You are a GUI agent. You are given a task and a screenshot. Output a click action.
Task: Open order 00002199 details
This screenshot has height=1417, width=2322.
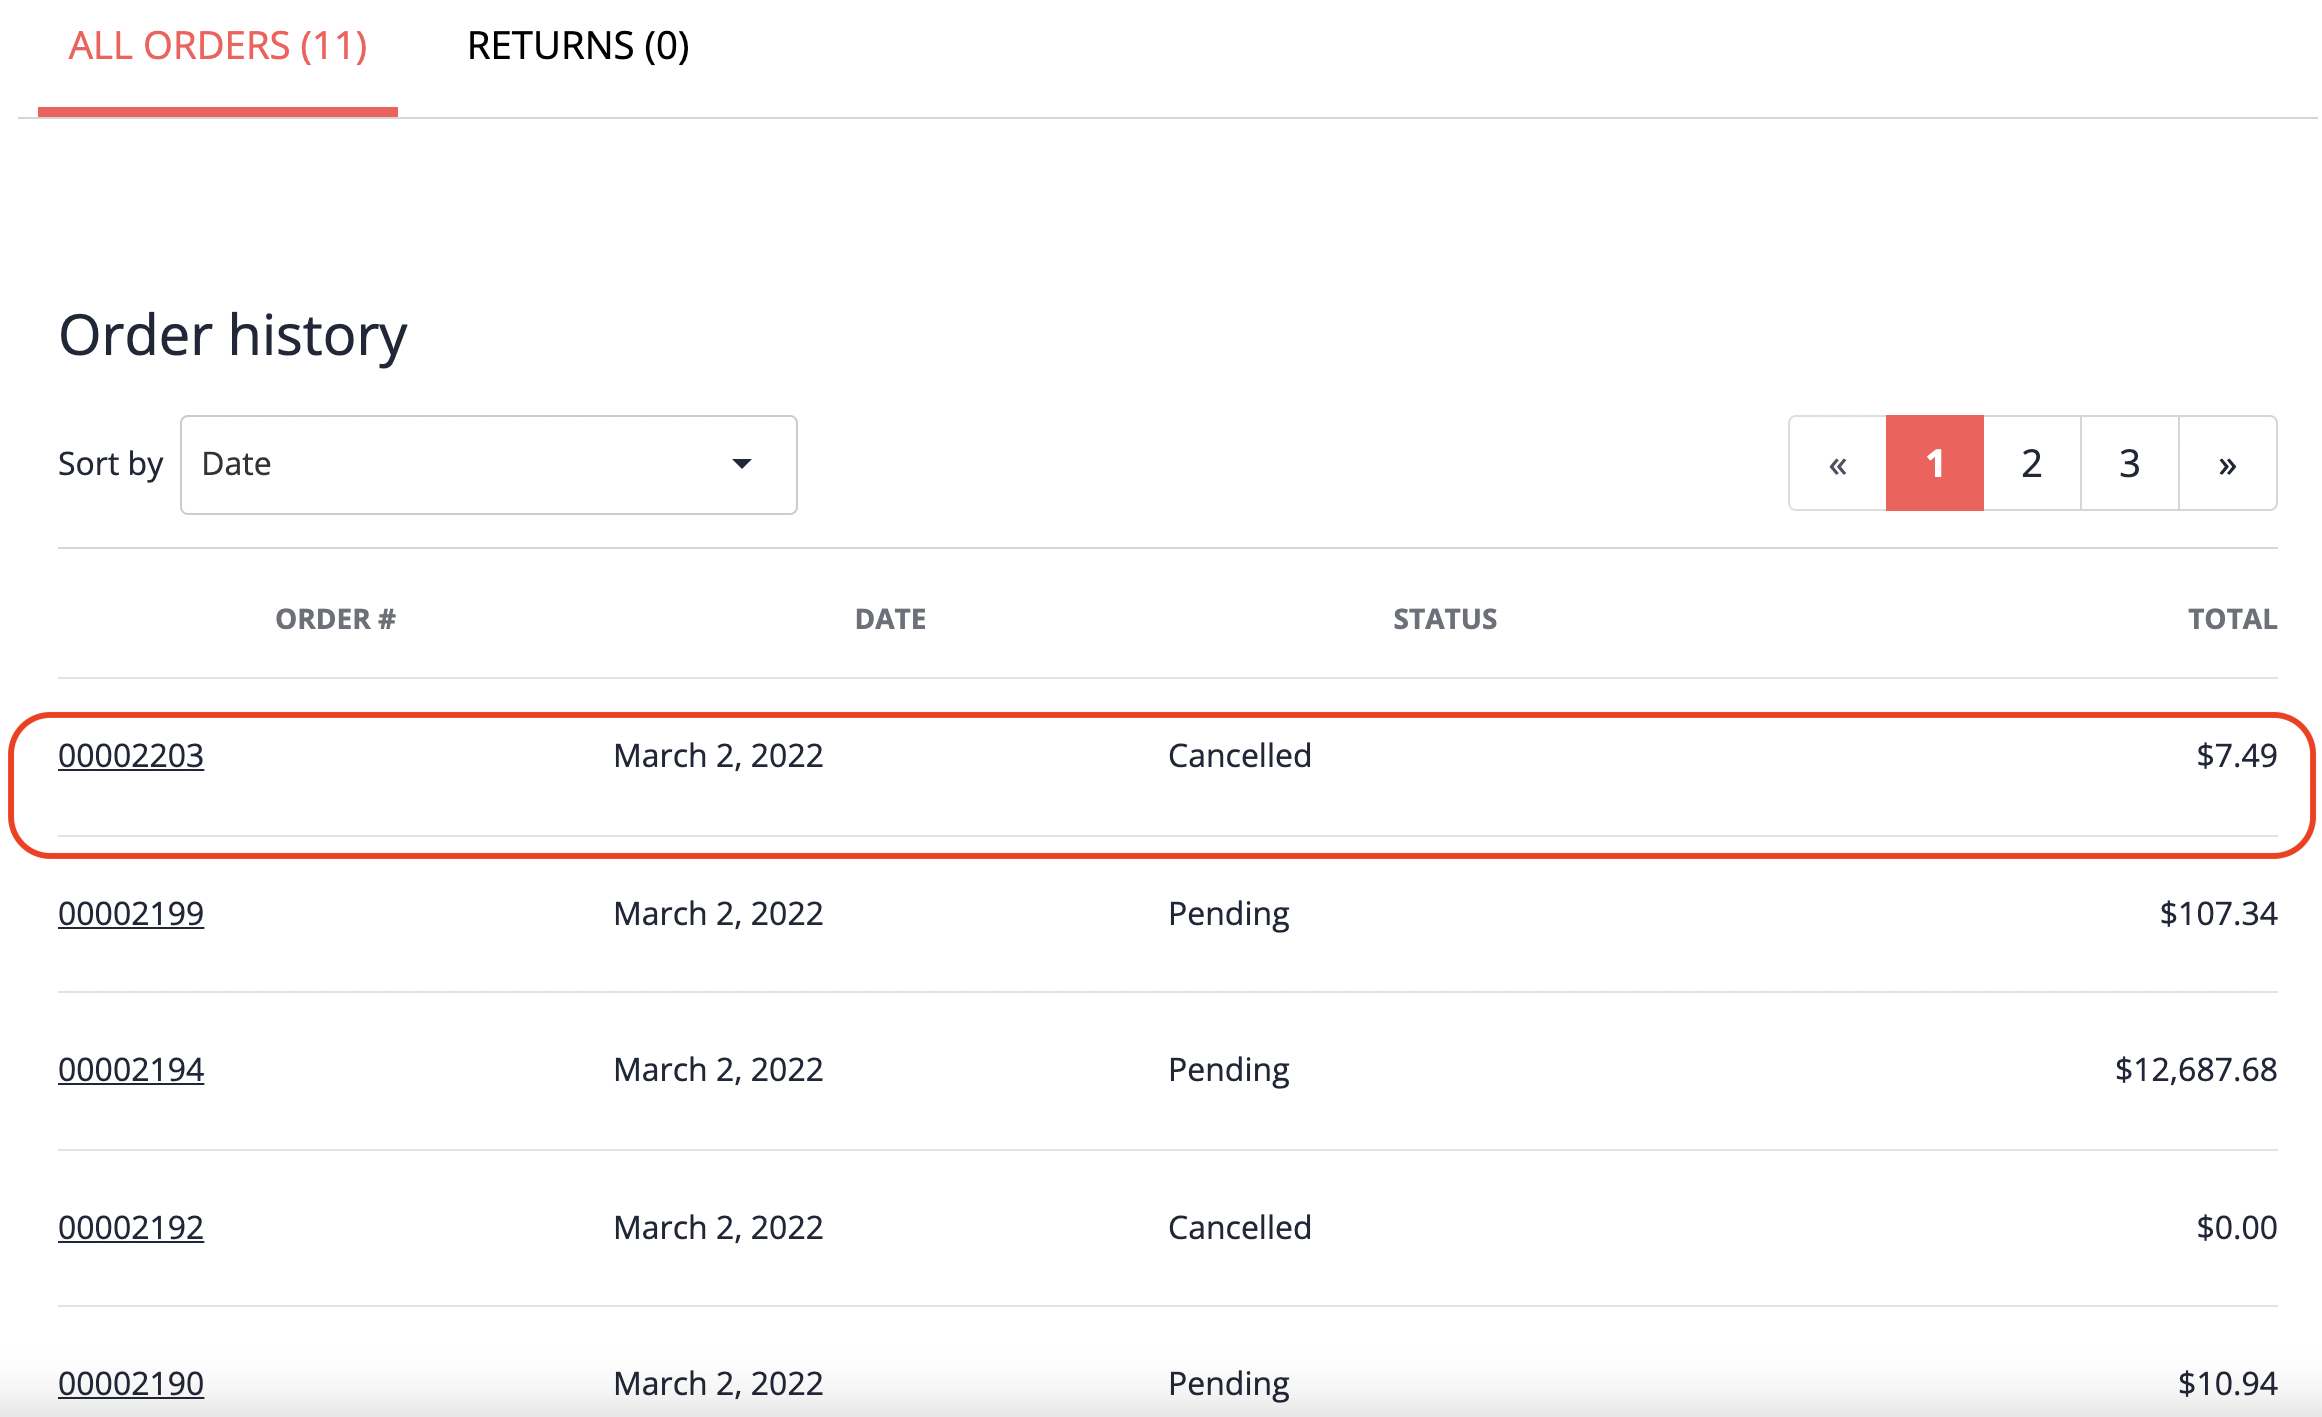[131, 913]
